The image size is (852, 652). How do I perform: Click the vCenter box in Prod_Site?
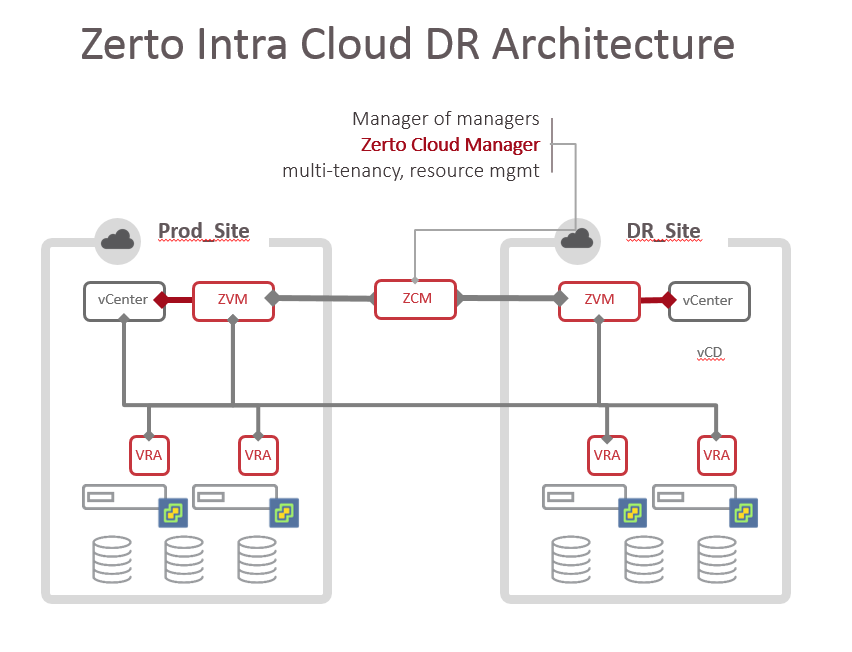(x=124, y=301)
